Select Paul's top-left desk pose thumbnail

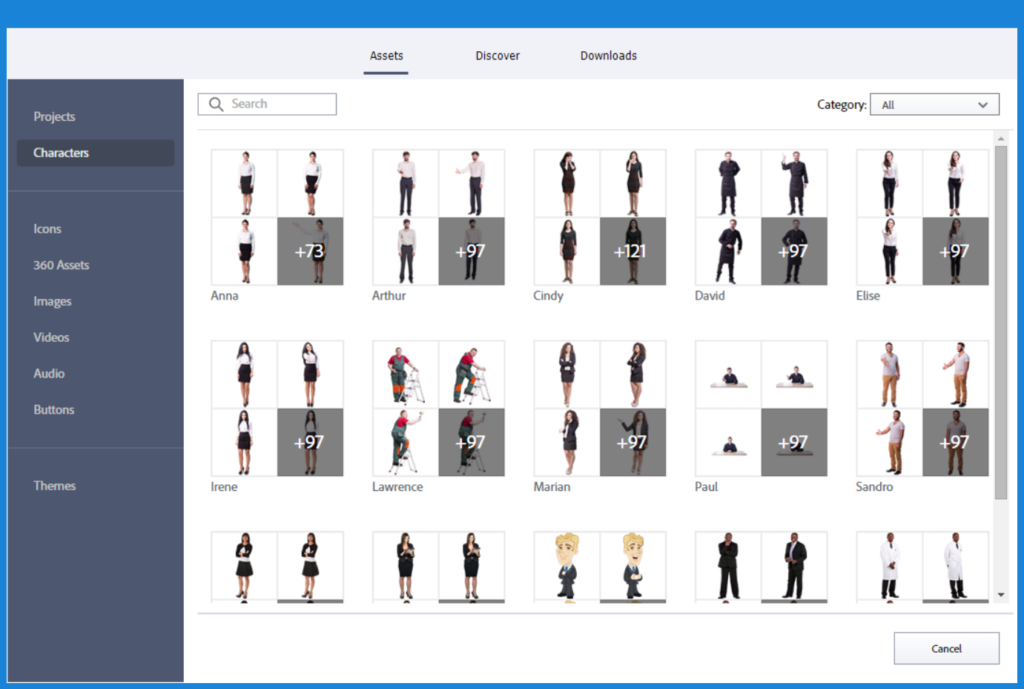[x=728, y=375]
